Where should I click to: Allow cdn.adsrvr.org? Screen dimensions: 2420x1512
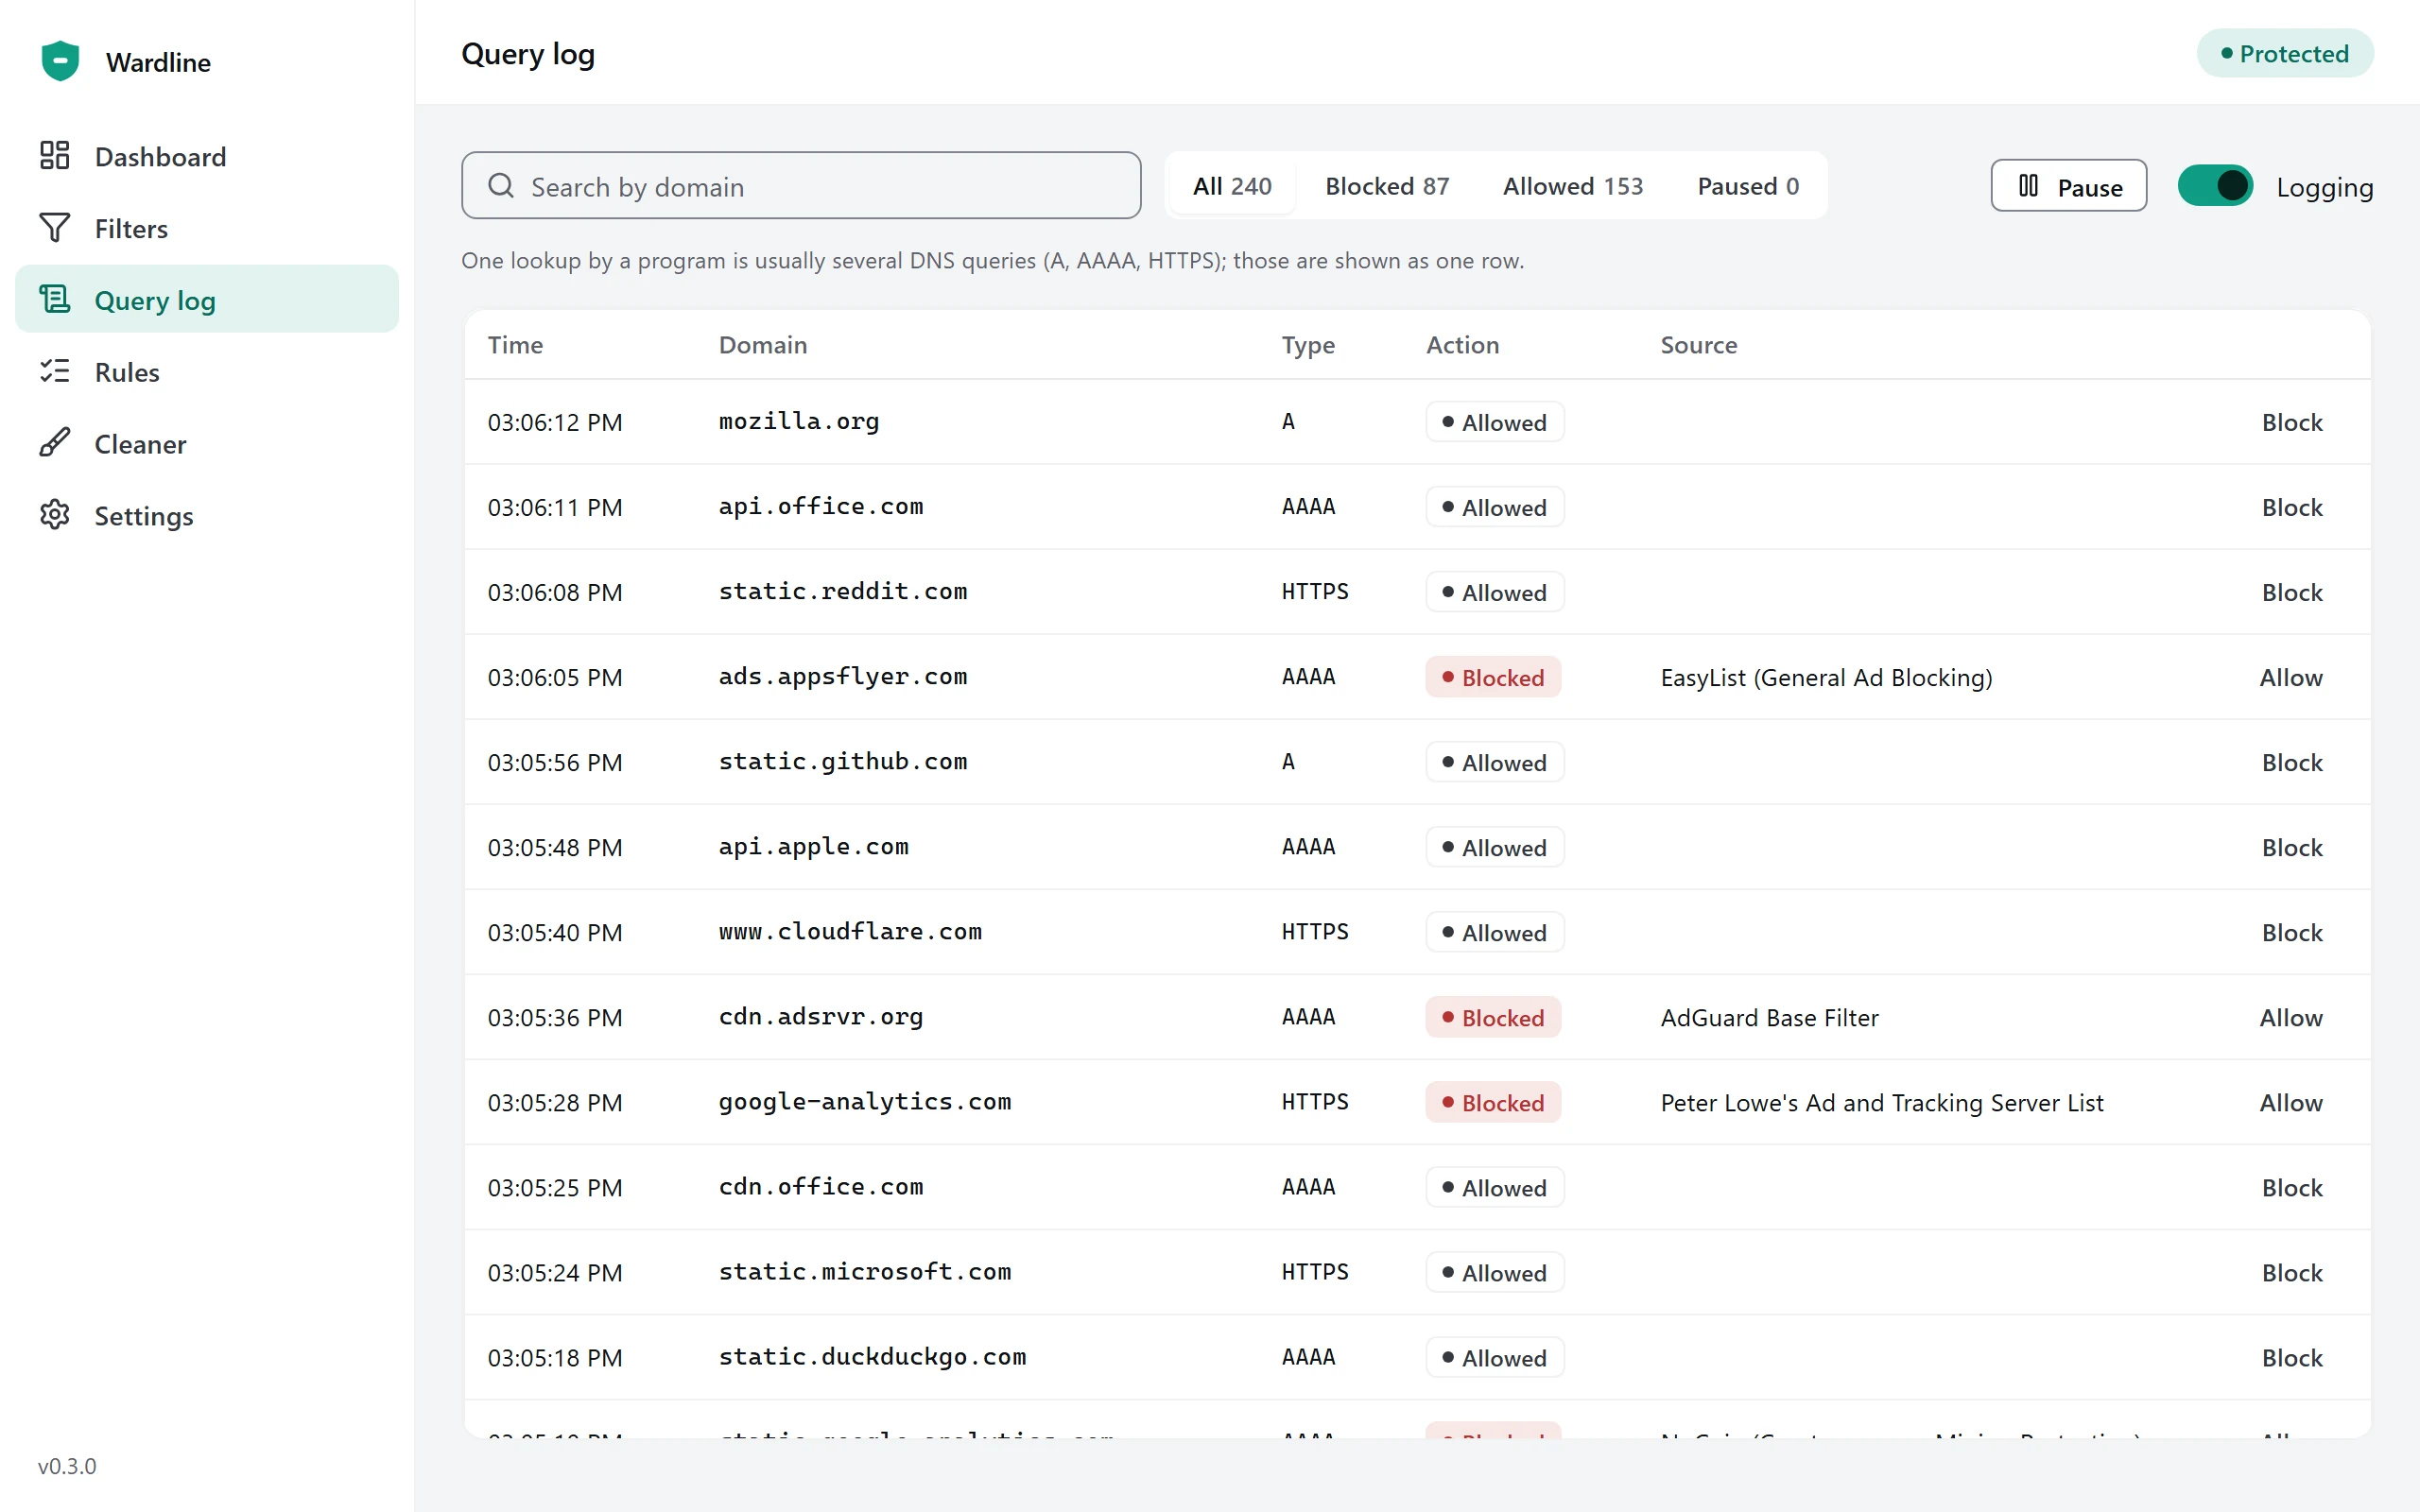2291,1017
